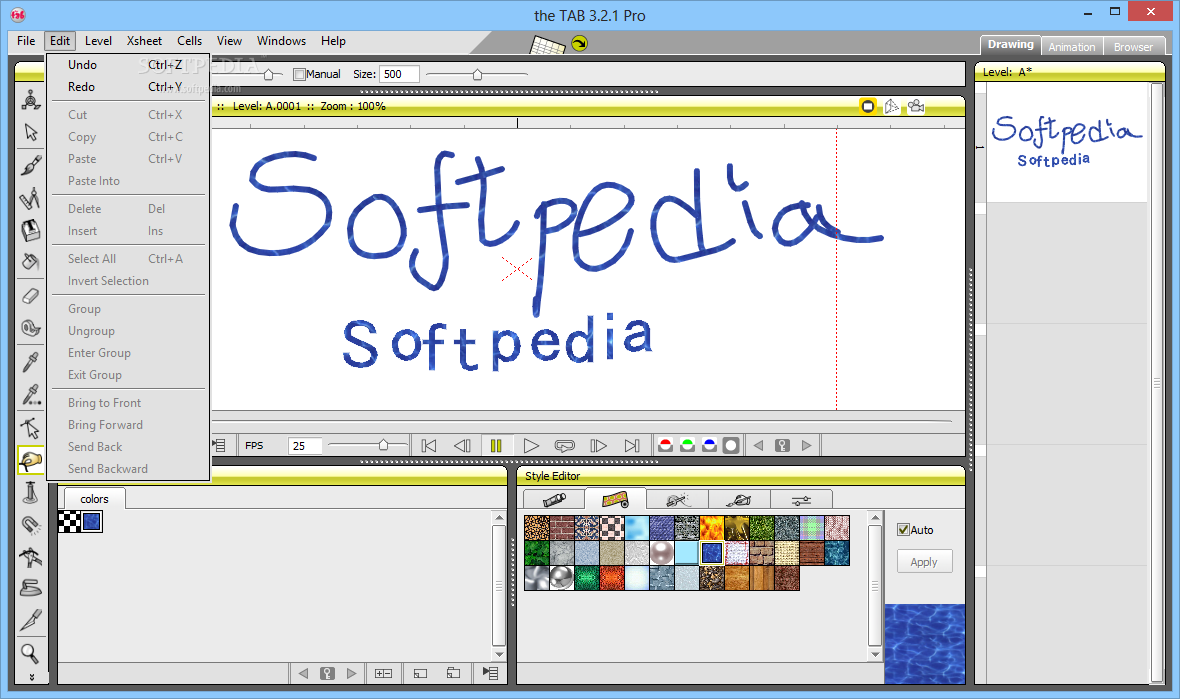
Task: Select the highlighted hand-with-key tool
Action: click(x=31, y=460)
